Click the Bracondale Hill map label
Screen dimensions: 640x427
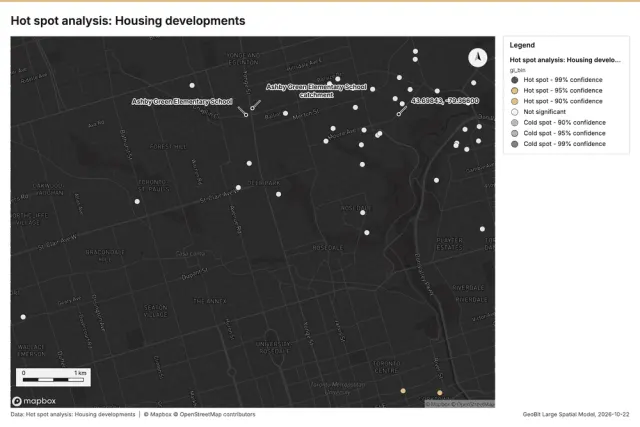pos(104,256)
